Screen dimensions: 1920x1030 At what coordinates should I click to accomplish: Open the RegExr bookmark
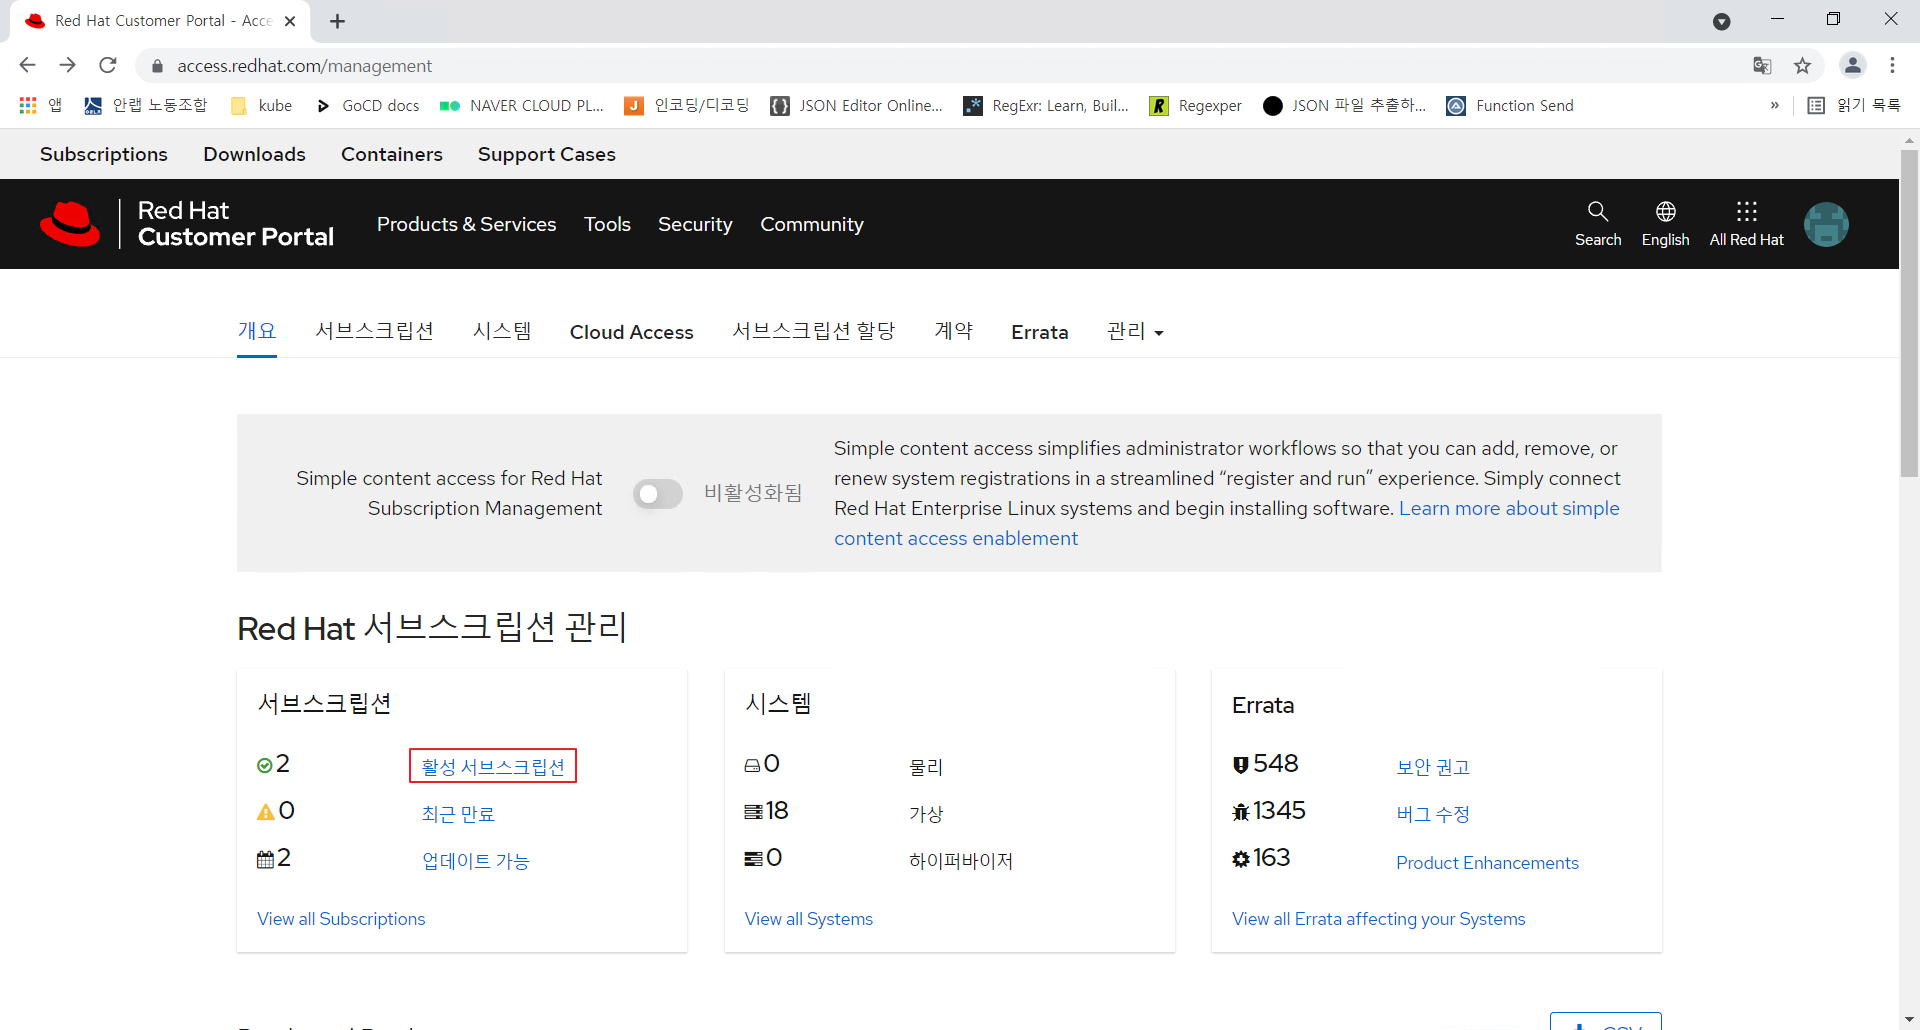pyautogui.click(x=1046, y=105)
